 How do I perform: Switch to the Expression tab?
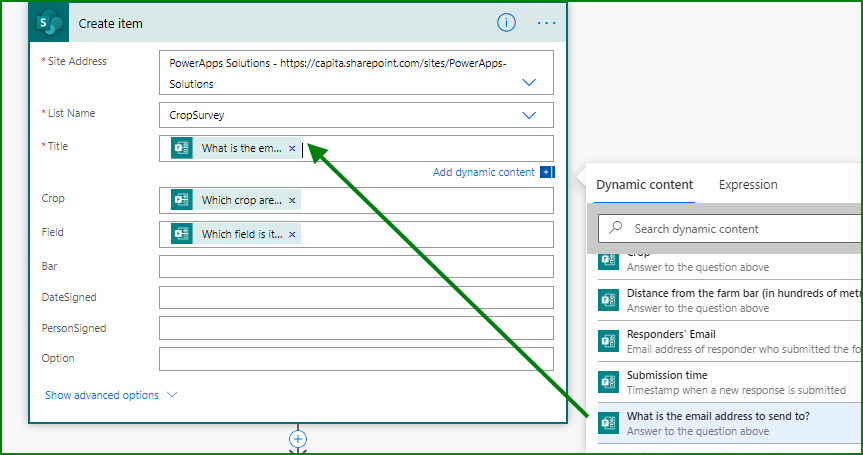click(748, 185)
